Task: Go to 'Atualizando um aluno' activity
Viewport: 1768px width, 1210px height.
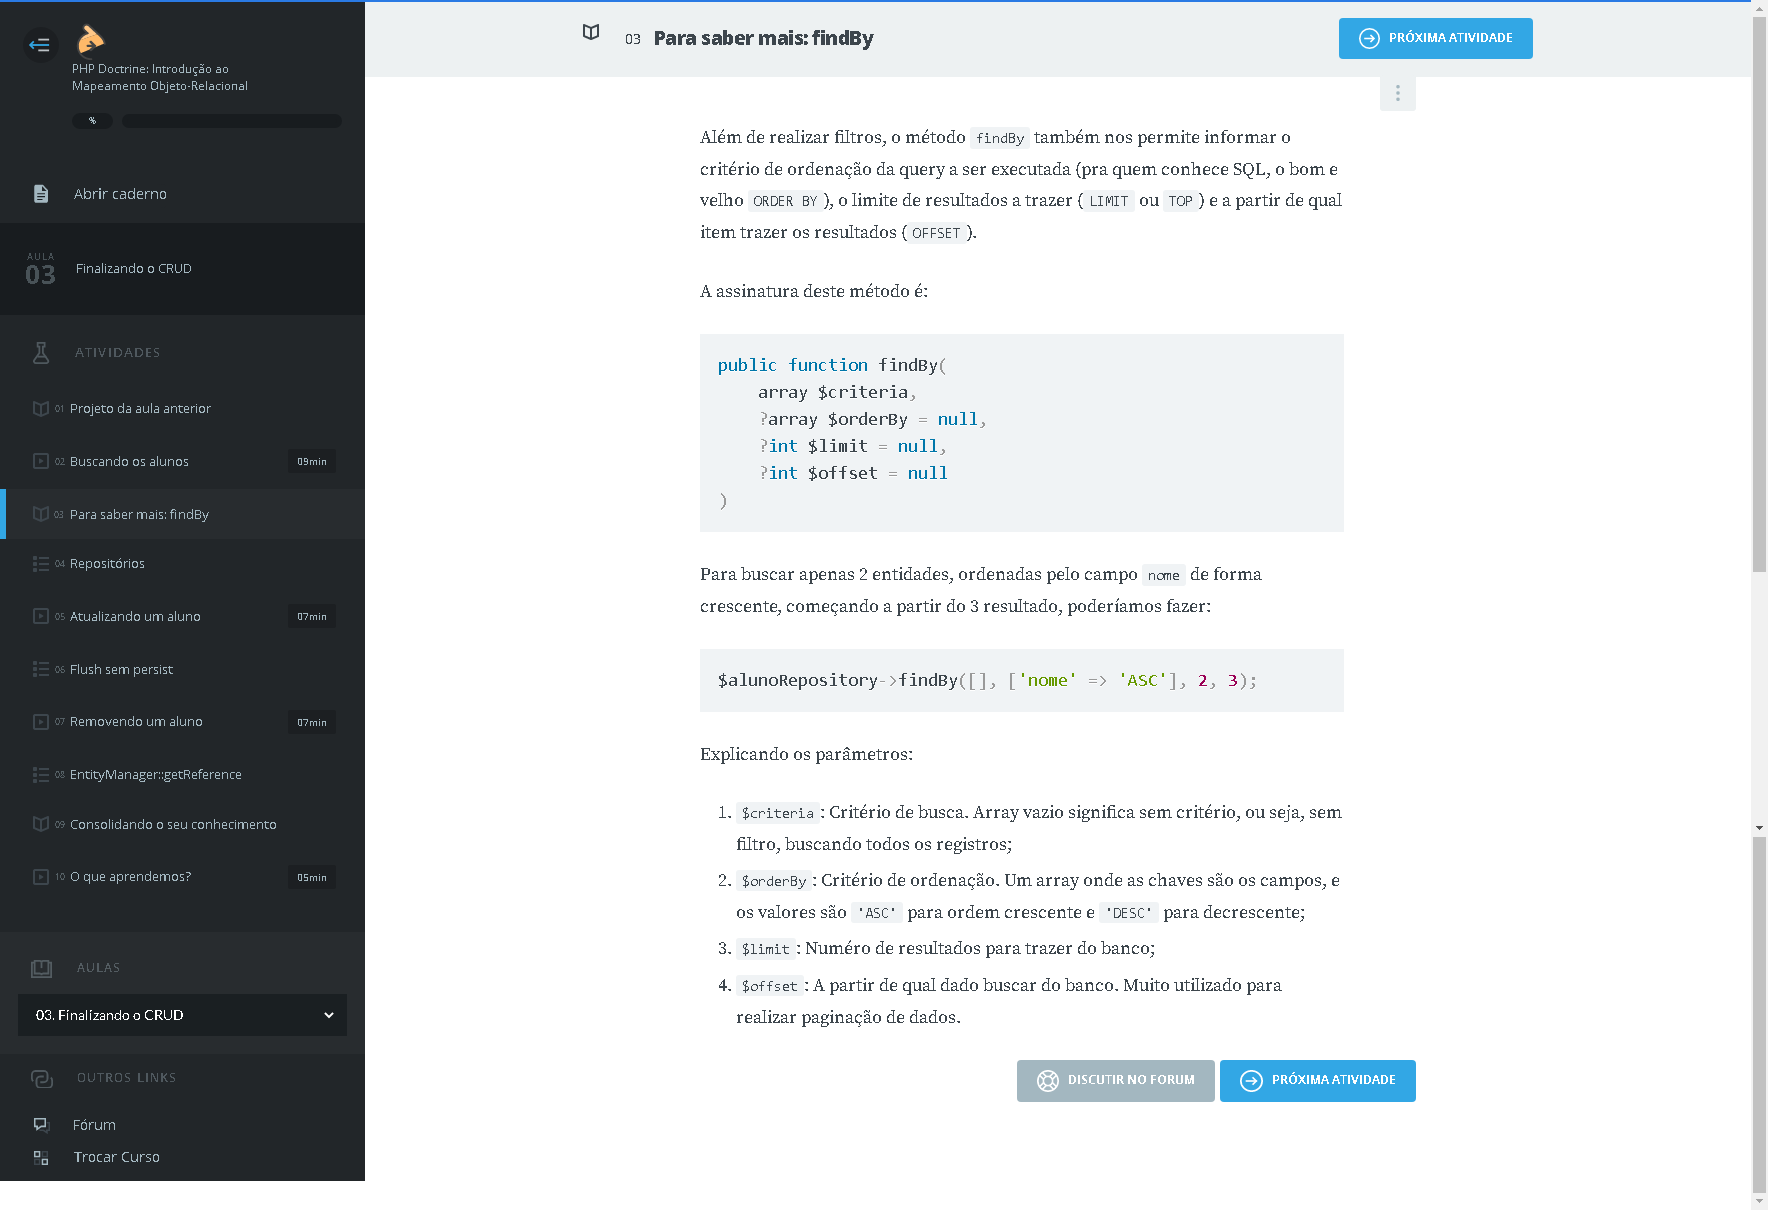Action: click(x=135, y=617)
